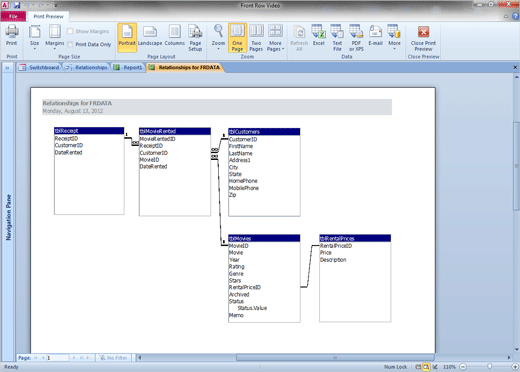Click the current page number field

(x=57, y=358)
